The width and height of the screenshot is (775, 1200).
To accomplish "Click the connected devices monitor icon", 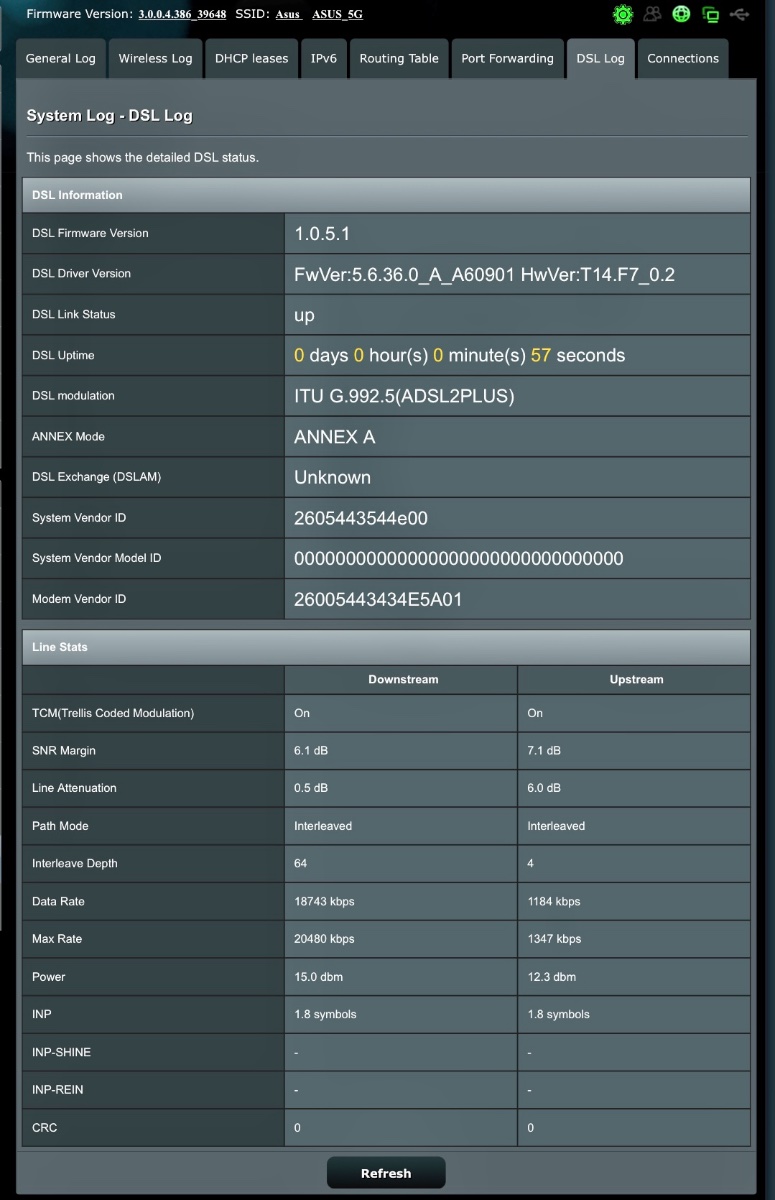I will [x=711, y=14].
